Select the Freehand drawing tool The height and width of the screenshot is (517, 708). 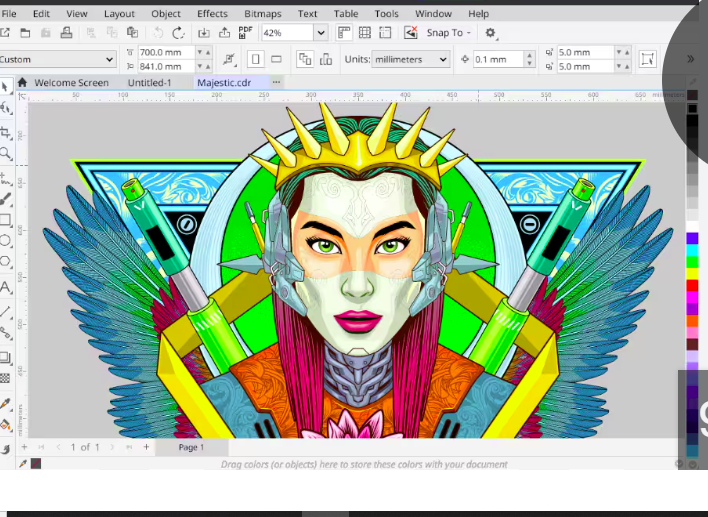pyautogui.click(x=5, y=178)
